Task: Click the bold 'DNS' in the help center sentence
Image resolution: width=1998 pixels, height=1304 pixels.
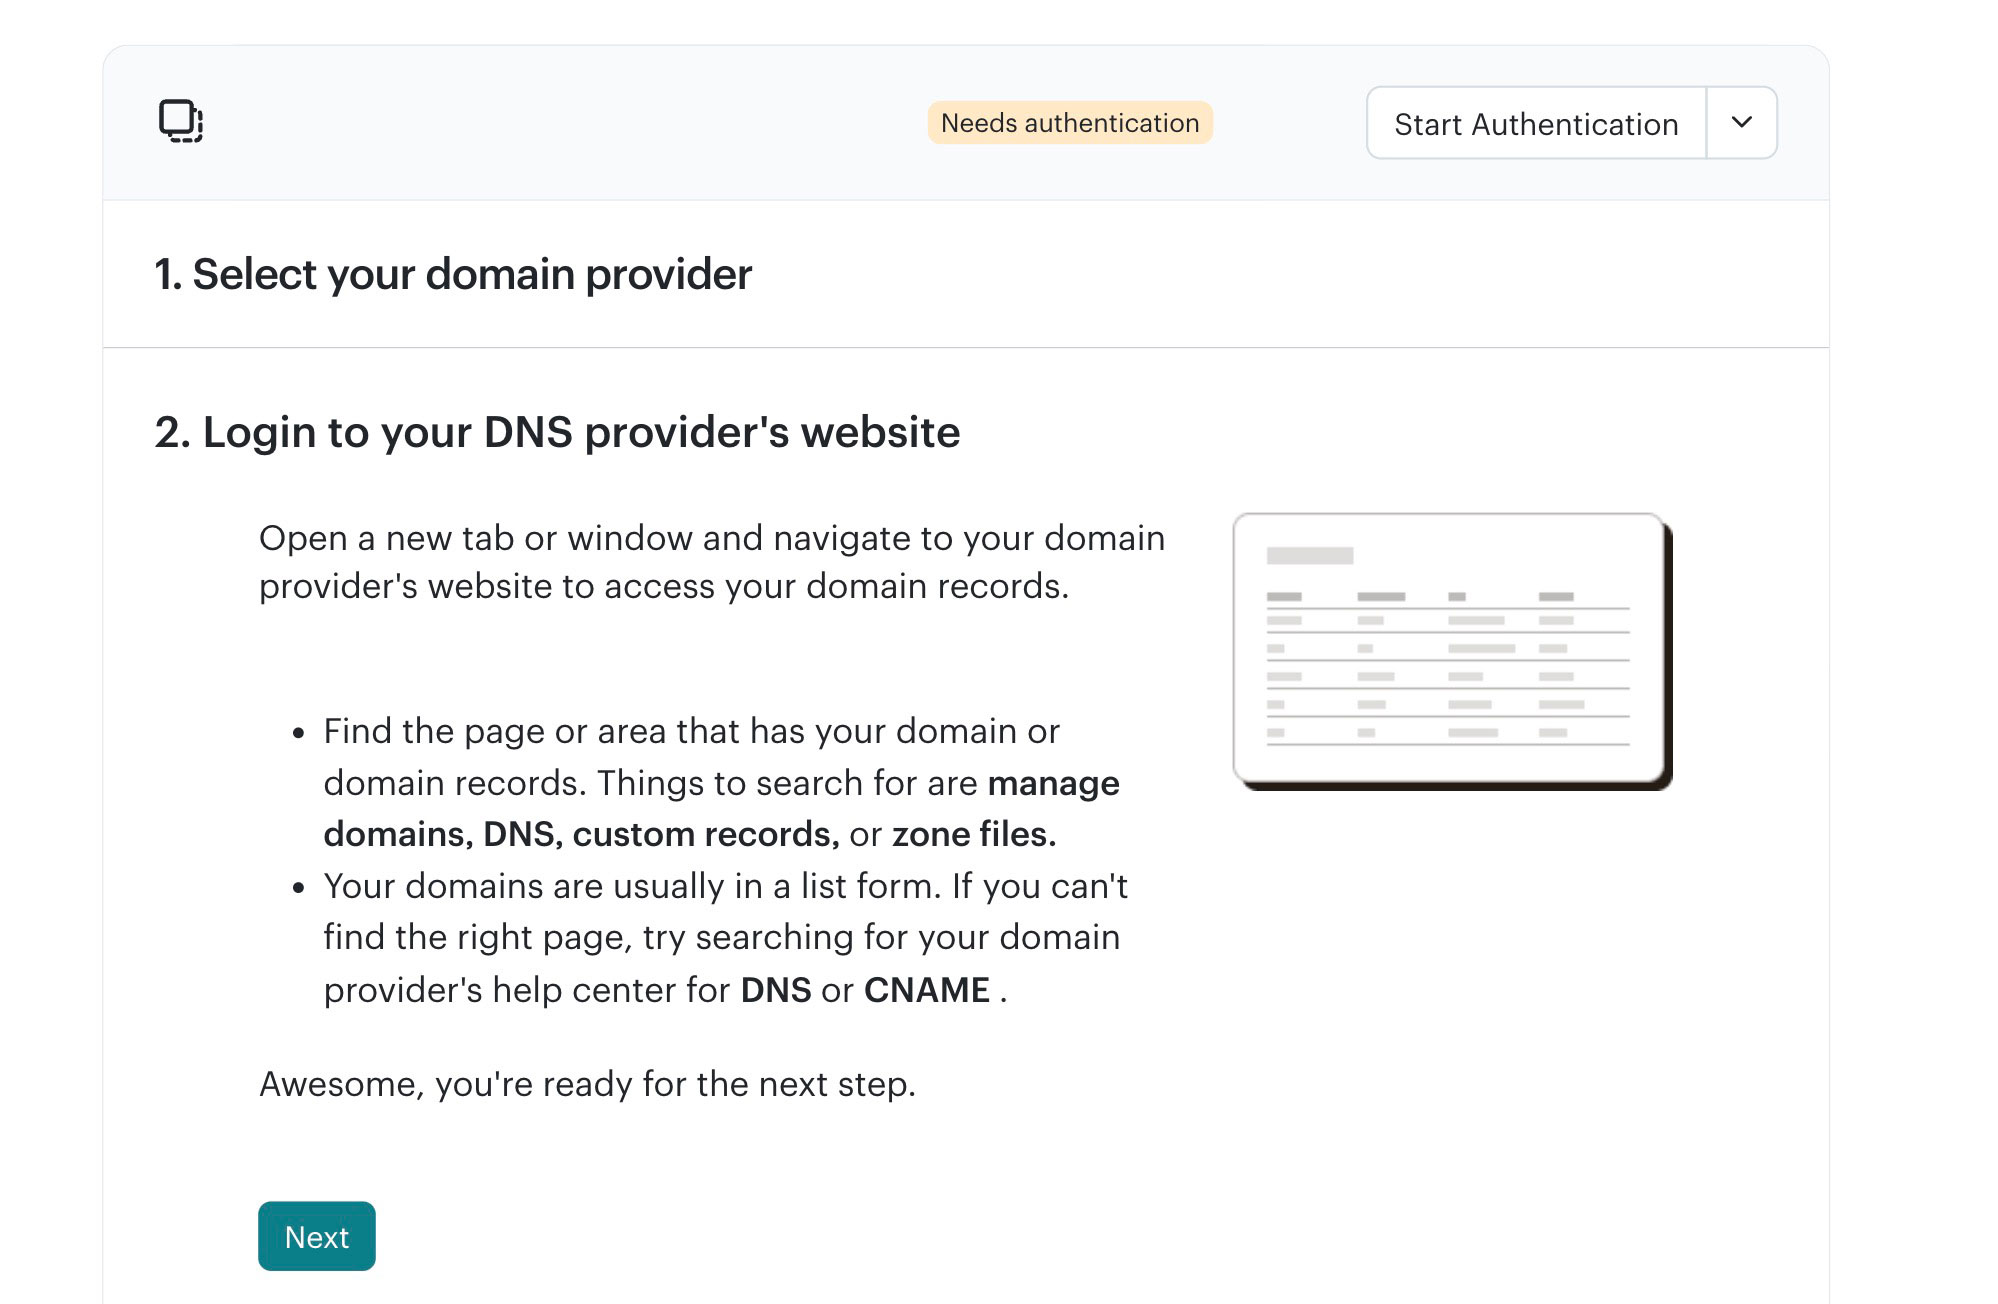Action: point(775,990)
